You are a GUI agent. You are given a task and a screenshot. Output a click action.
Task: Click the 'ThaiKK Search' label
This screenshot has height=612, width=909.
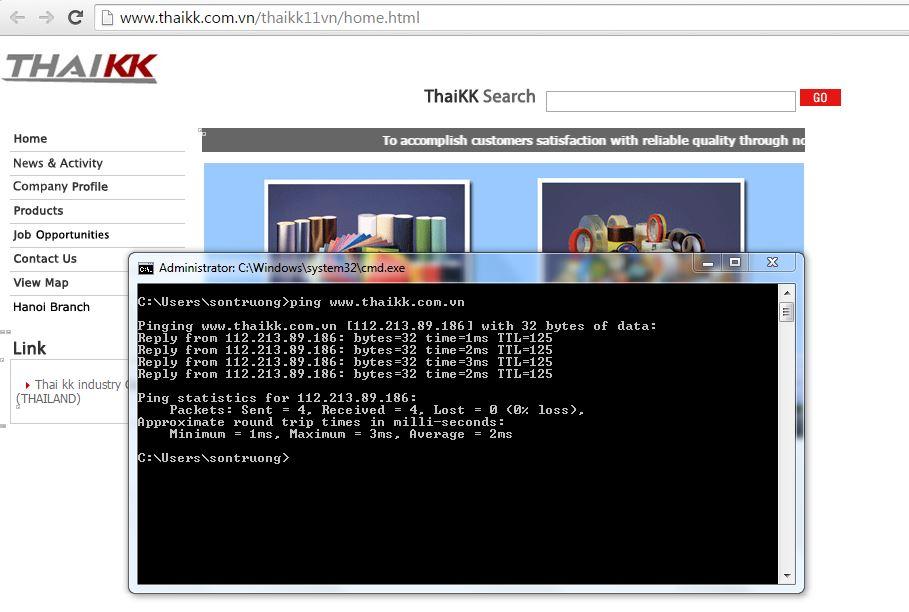point(479,96)
